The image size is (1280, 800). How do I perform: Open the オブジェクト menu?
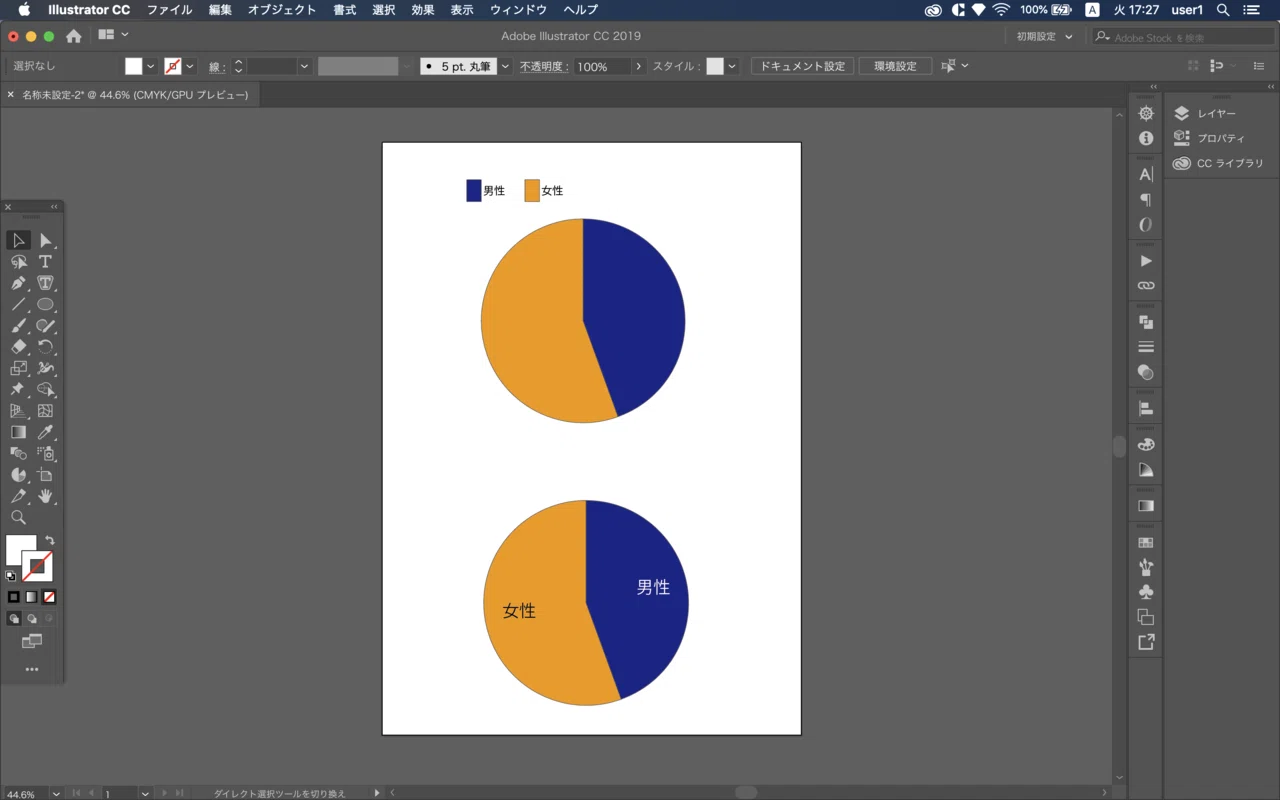(x=282, y=10)
